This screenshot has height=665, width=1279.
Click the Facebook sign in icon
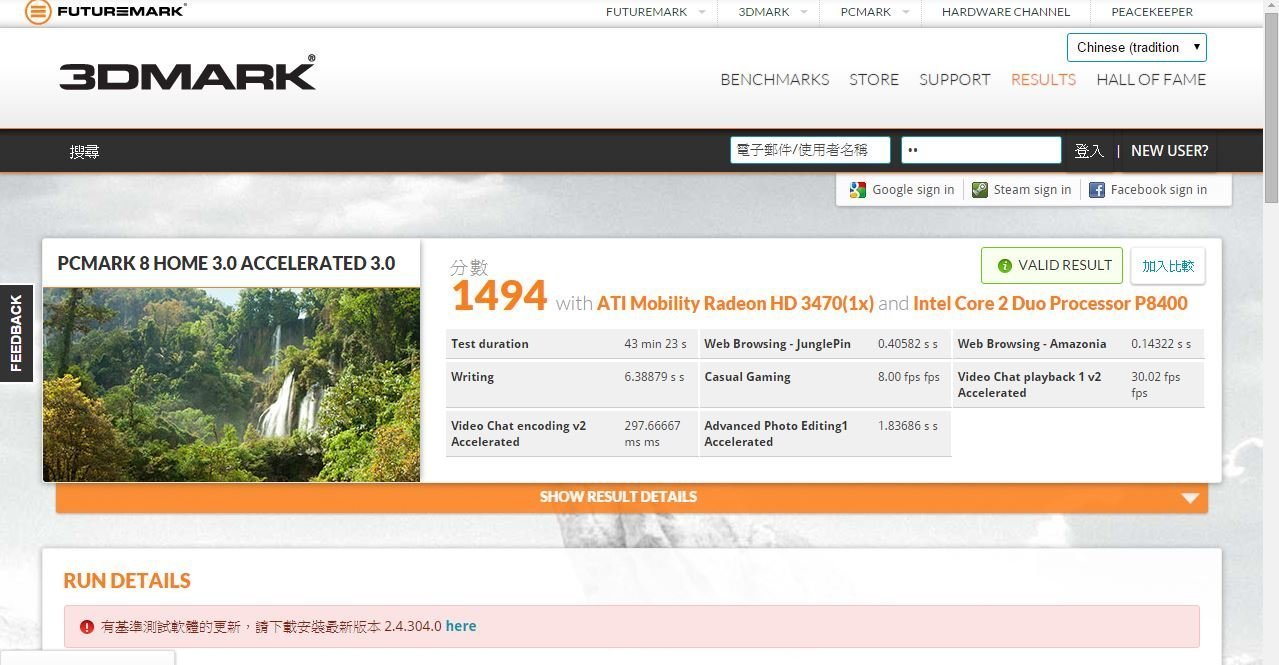coord(1097,190)
